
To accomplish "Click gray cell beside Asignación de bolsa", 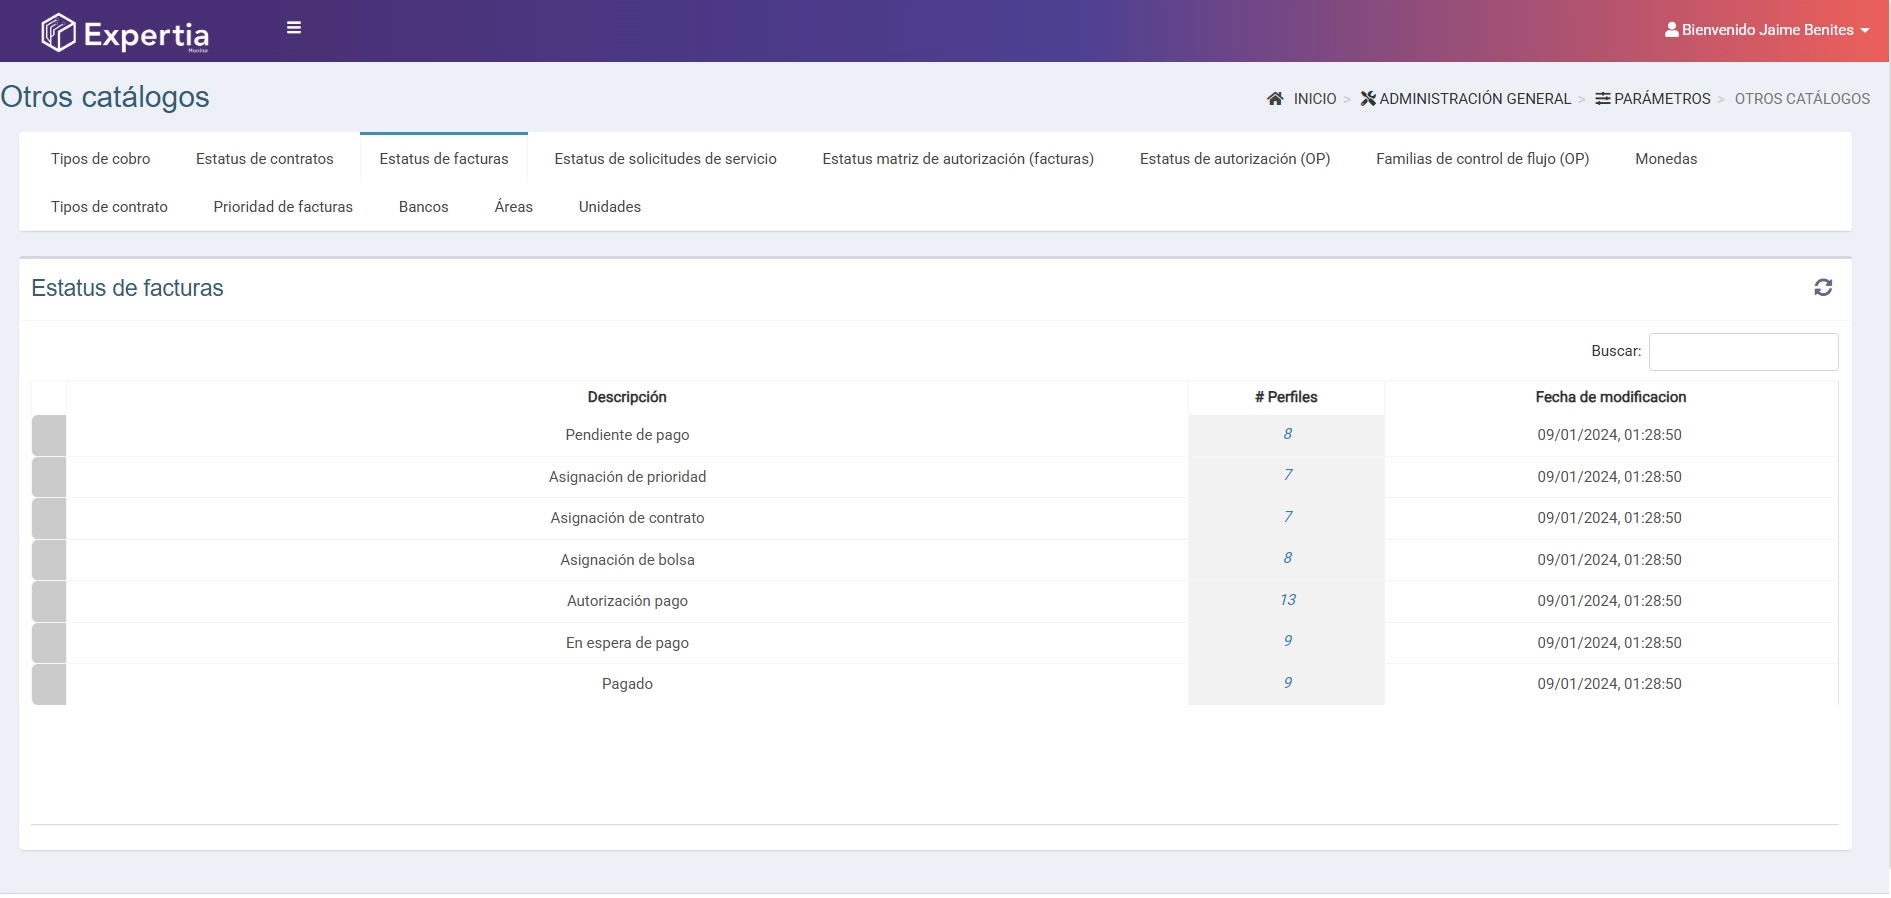I will (49, 560).
